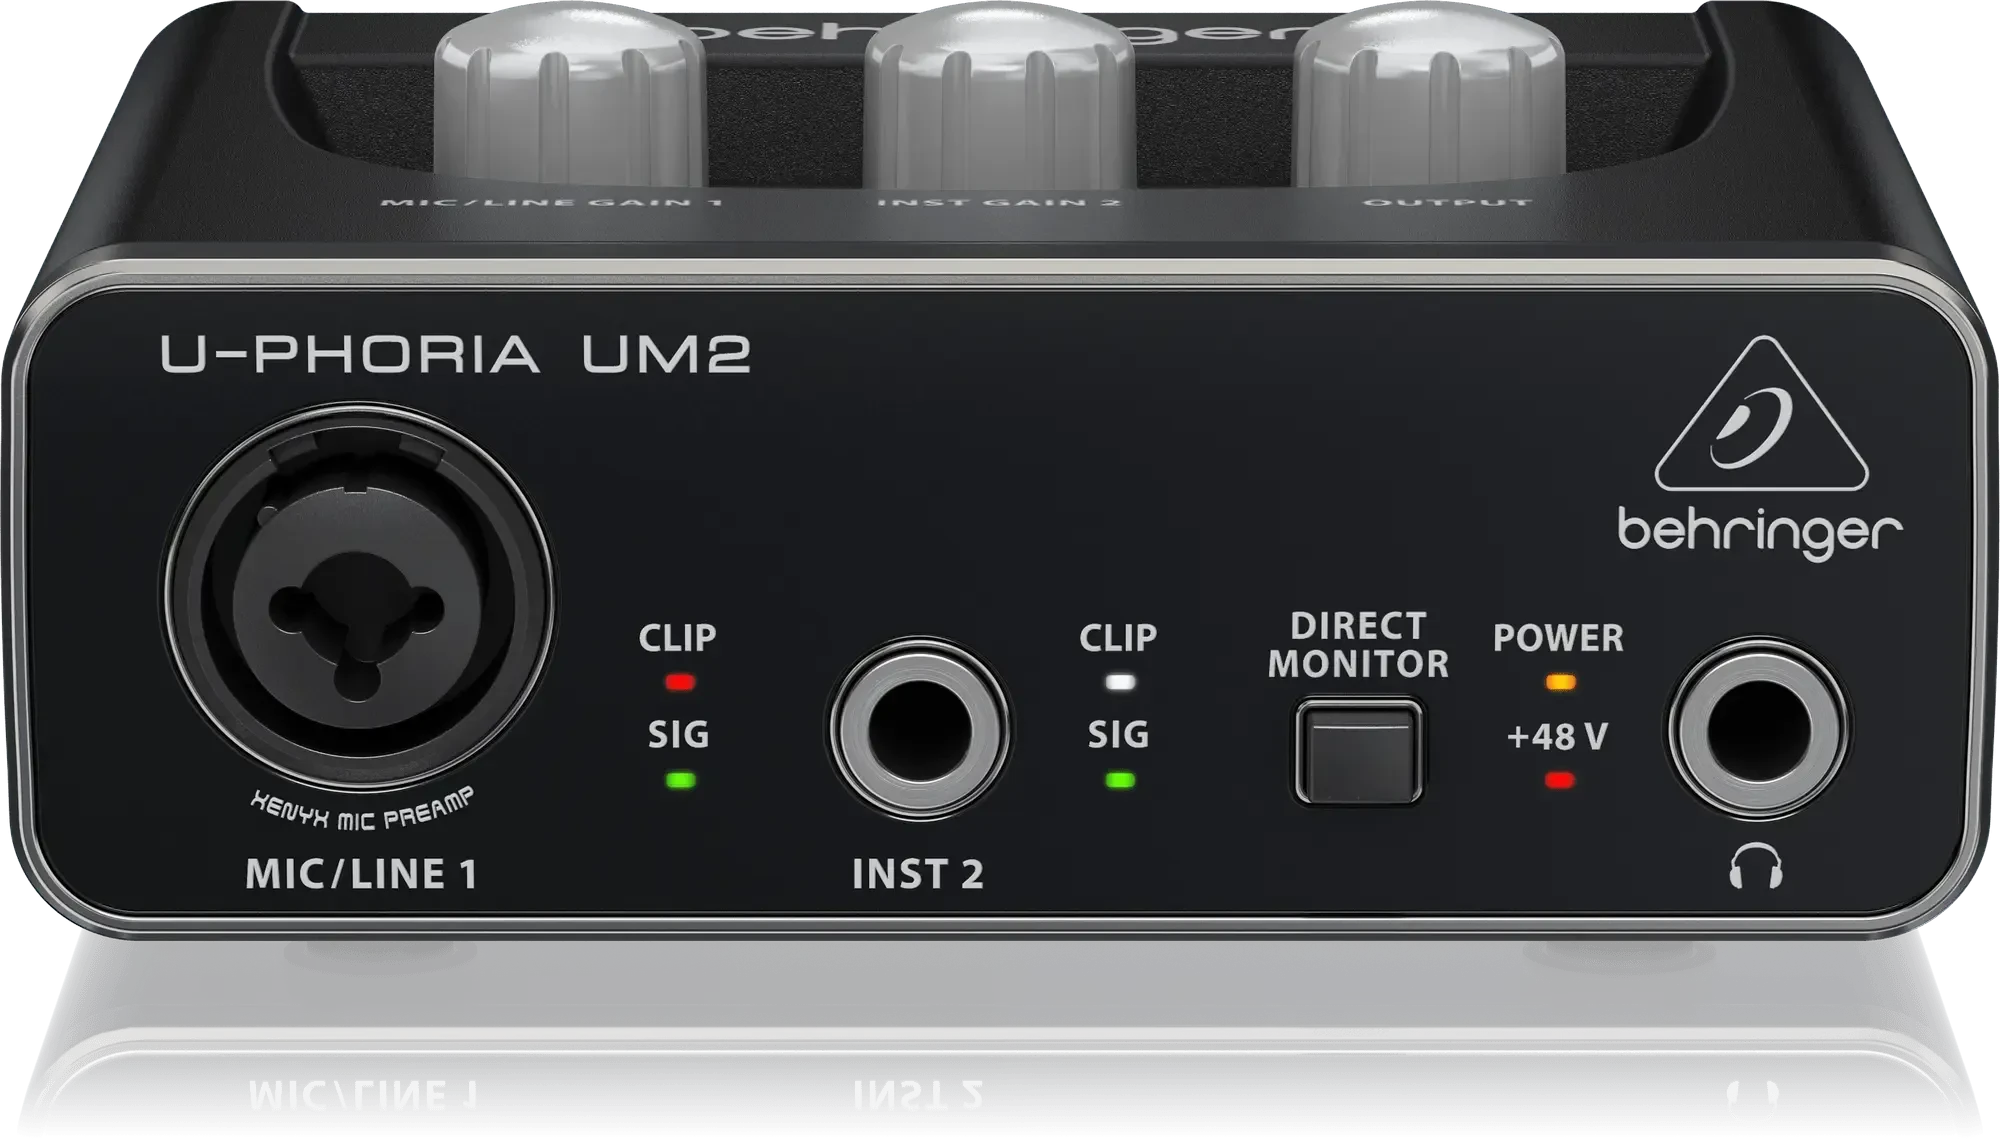Click the red CLIP LED for channel 1
The width and height of the screenshot is (2000, 1139).
[x=679, y=683]
